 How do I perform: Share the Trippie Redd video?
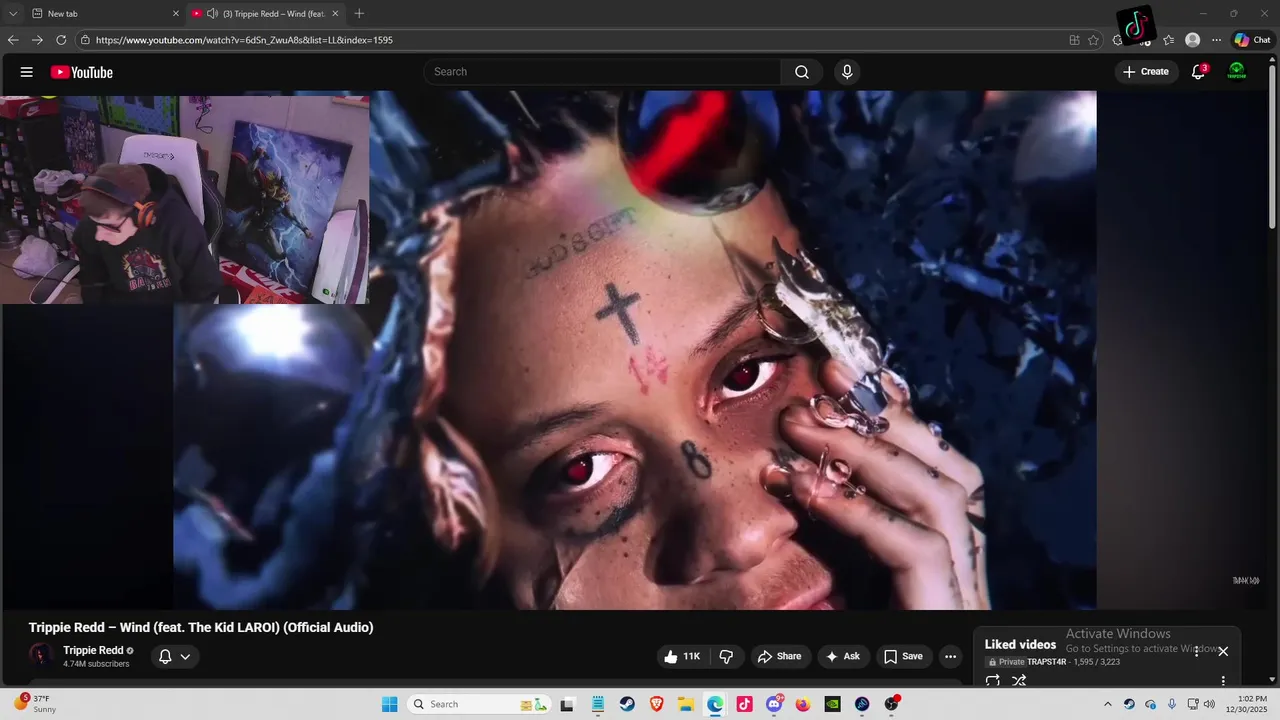(780, 657)
